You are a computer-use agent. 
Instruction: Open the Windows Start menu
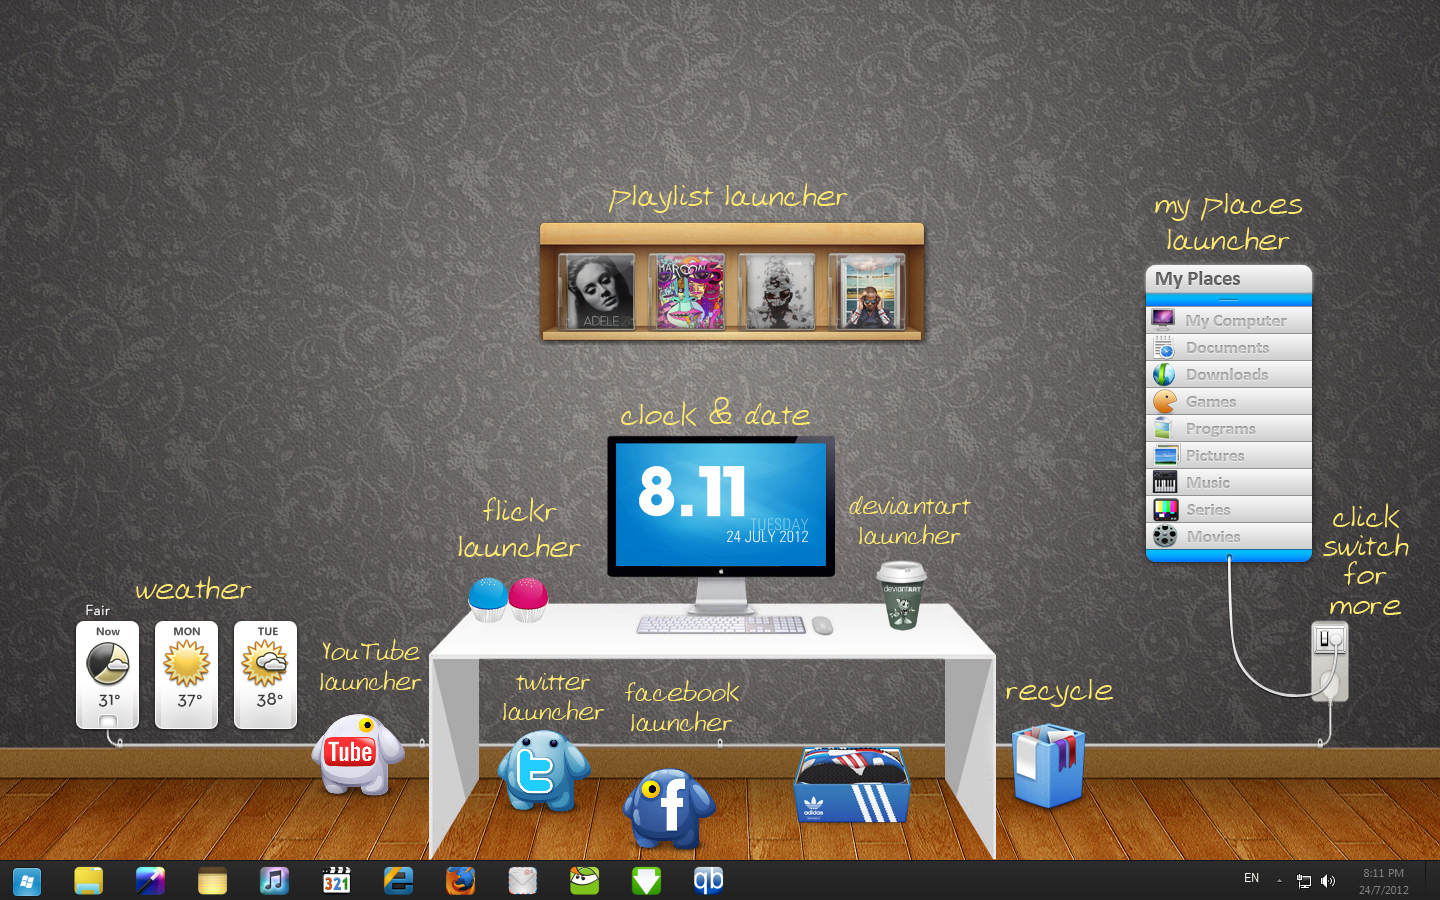click(x=27, y=881)
